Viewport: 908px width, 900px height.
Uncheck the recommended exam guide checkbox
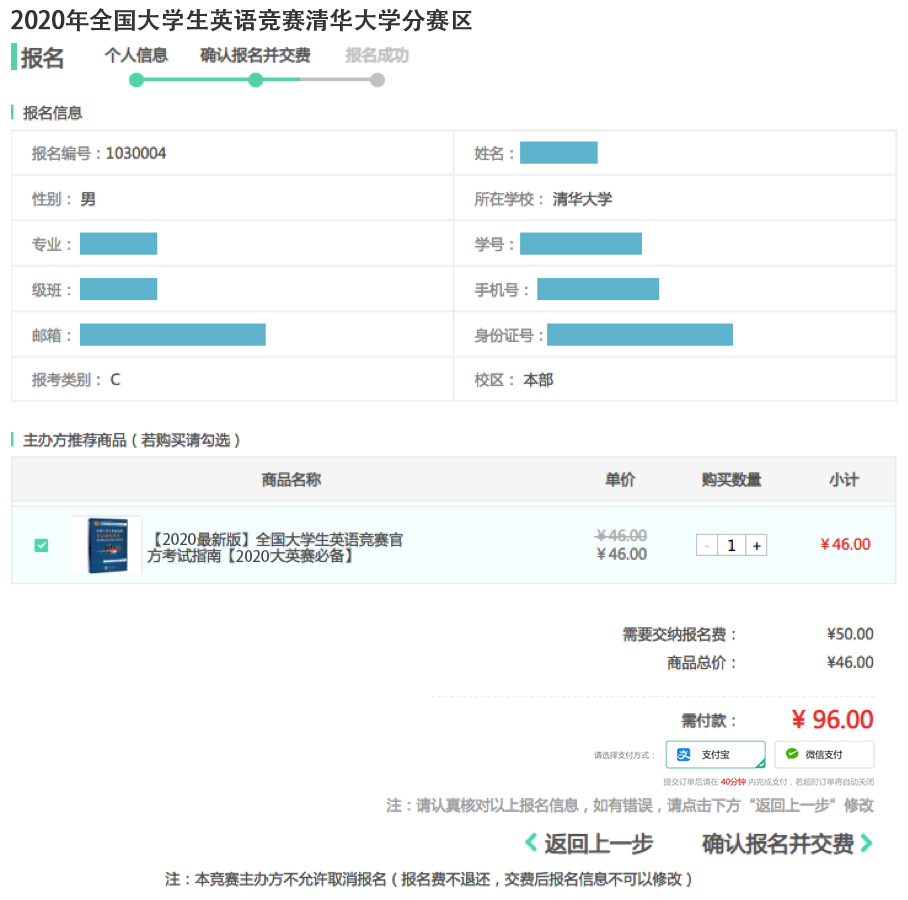click(41, 545)
